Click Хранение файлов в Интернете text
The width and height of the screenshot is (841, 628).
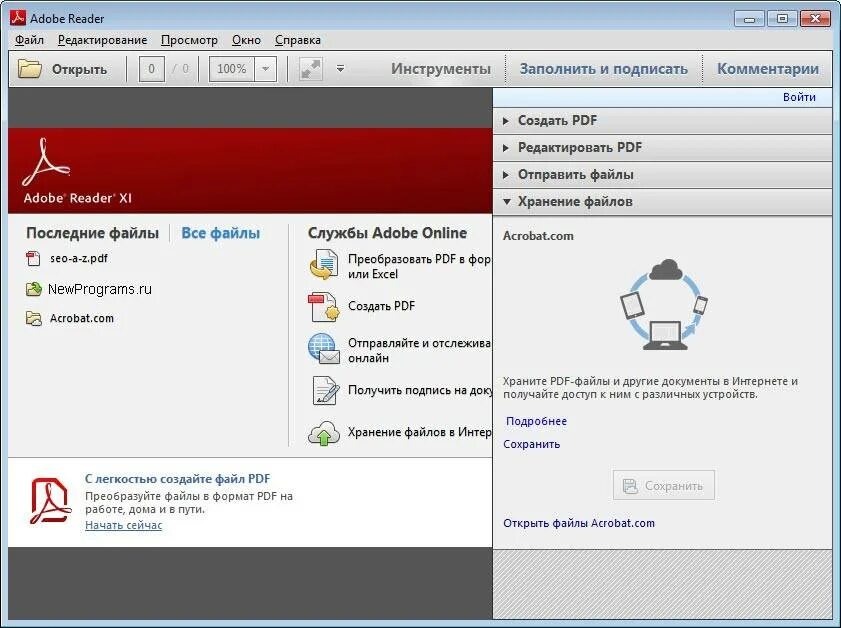point(419,432)
